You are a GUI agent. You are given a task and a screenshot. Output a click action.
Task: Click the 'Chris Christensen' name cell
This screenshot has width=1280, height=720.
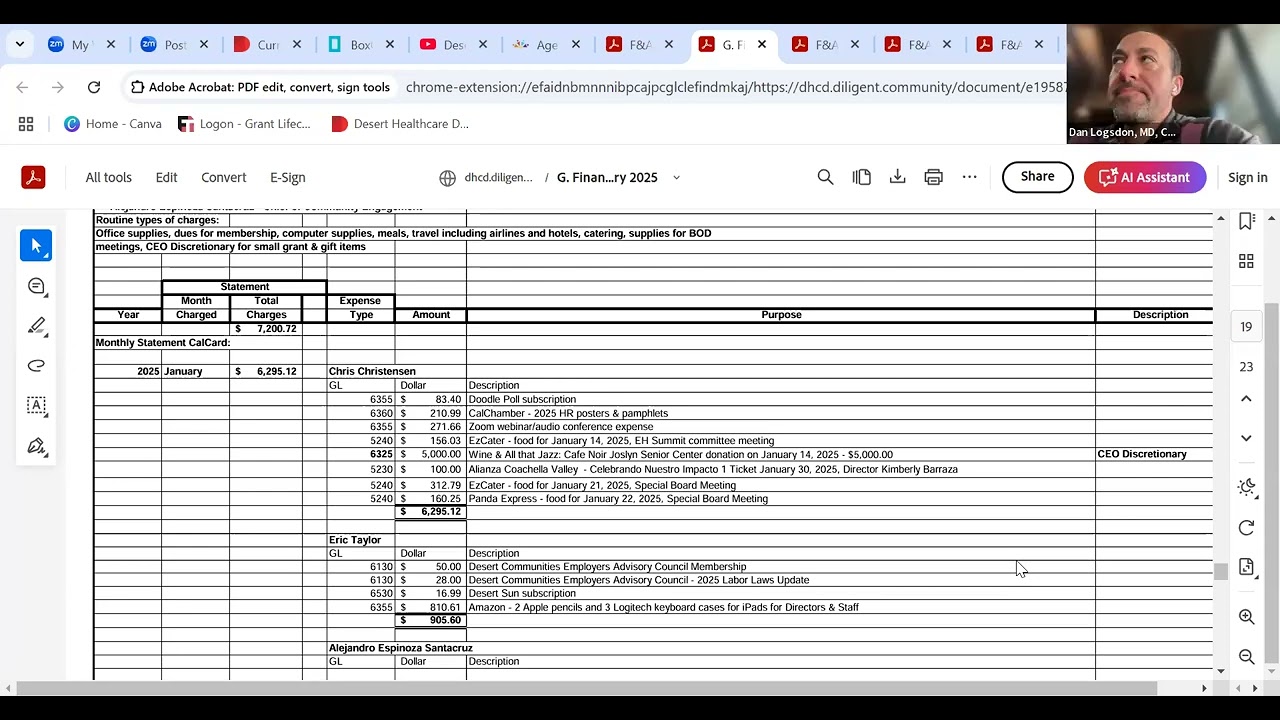tap(372, 371)
